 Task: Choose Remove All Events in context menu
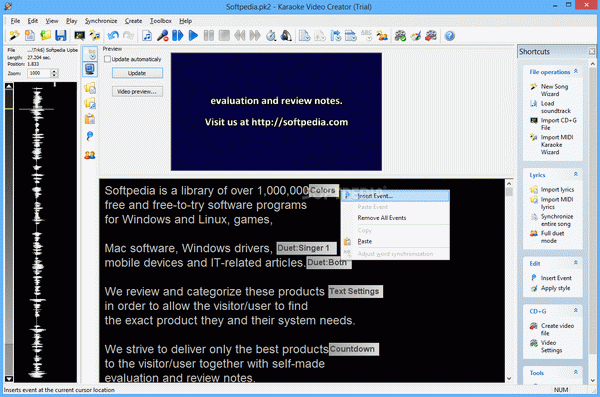coord(395,218)
